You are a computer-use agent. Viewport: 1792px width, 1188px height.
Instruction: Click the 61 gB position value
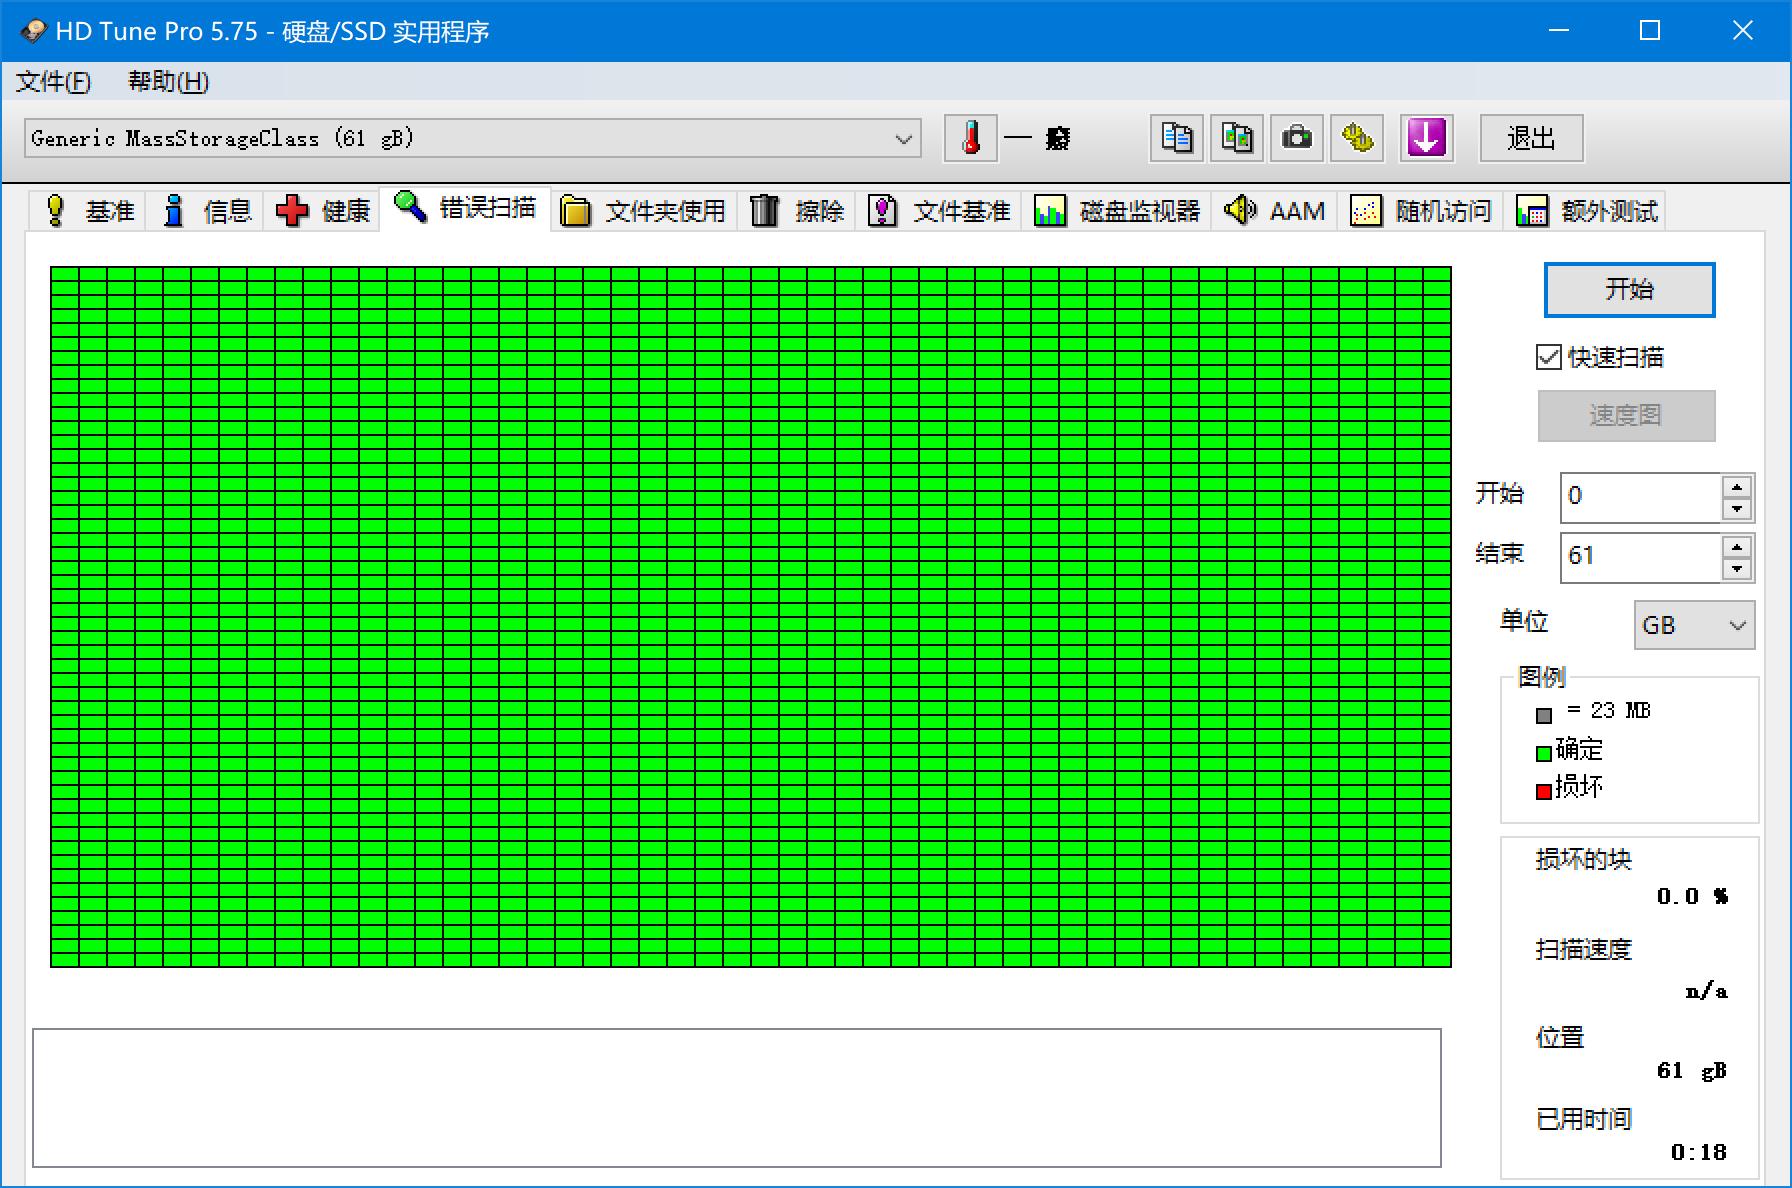tap(1692, 1071)
